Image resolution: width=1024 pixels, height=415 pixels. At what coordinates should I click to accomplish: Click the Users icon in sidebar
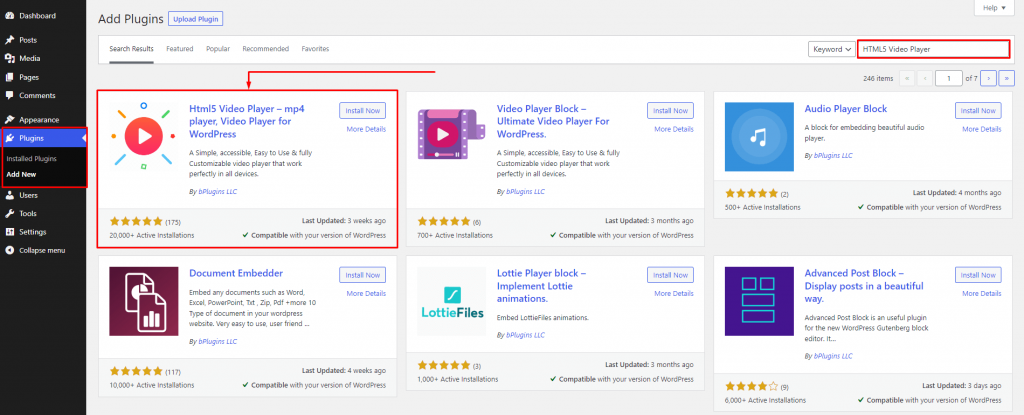coord(9,195)
